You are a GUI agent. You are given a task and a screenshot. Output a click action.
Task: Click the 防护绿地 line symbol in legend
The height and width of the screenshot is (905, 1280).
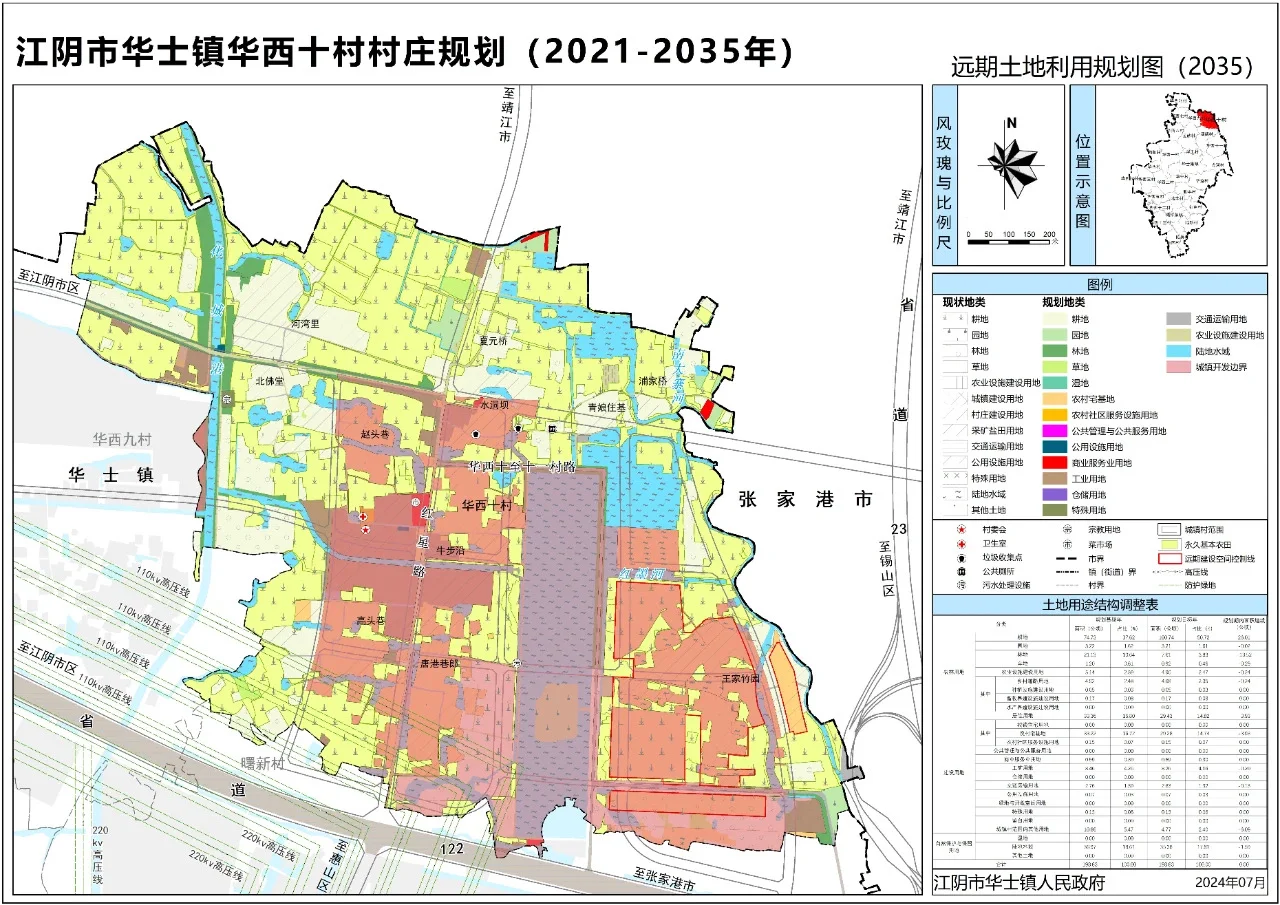pyautogui.click(x=1170, y=585)
